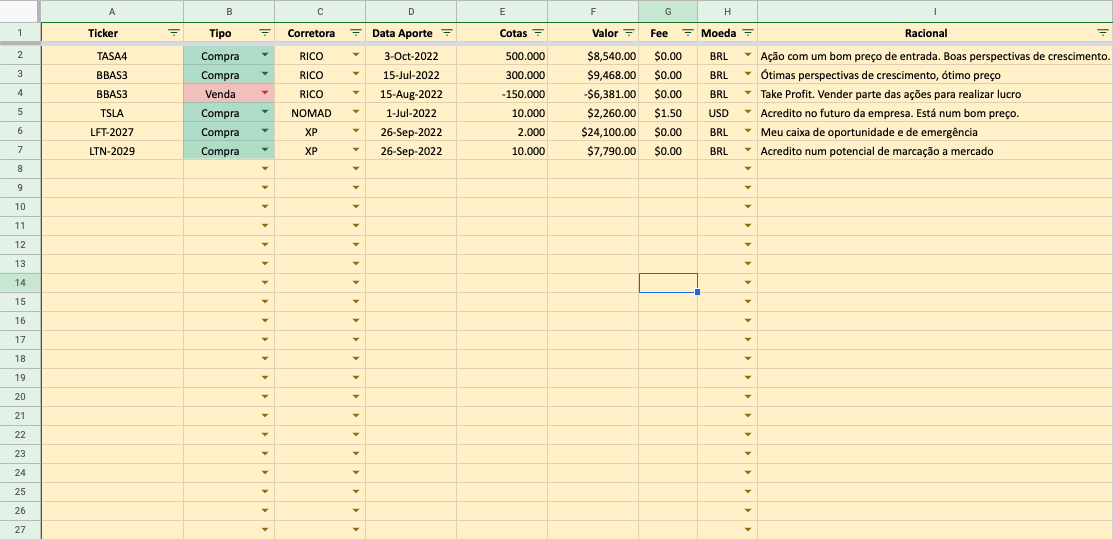
Task: Select the Fee cell $1.50
Action: [x=668, y=112]
